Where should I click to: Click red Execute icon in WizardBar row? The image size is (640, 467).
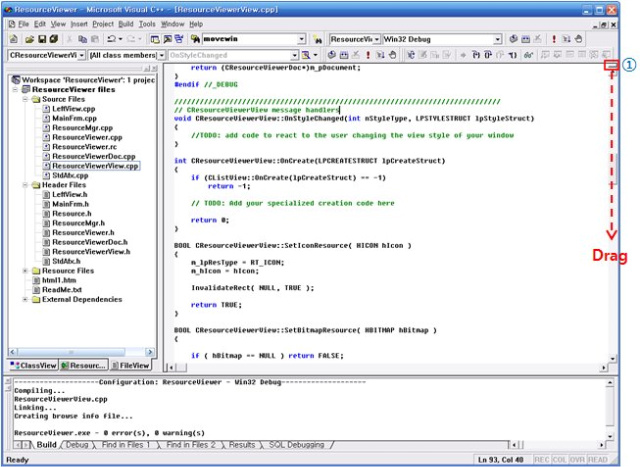click(x=368, y=55)
